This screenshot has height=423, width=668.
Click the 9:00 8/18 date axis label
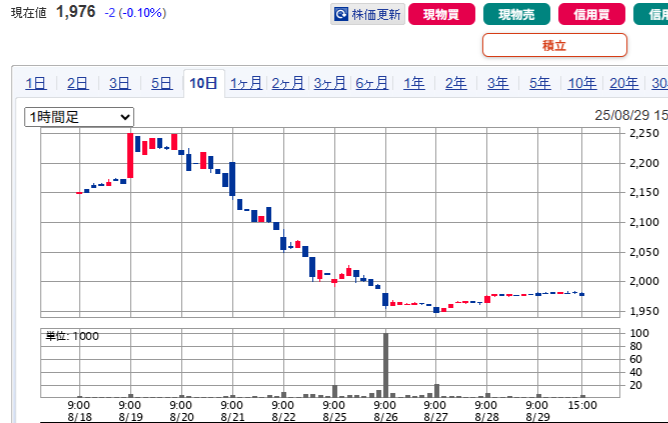tap(79, 411)
